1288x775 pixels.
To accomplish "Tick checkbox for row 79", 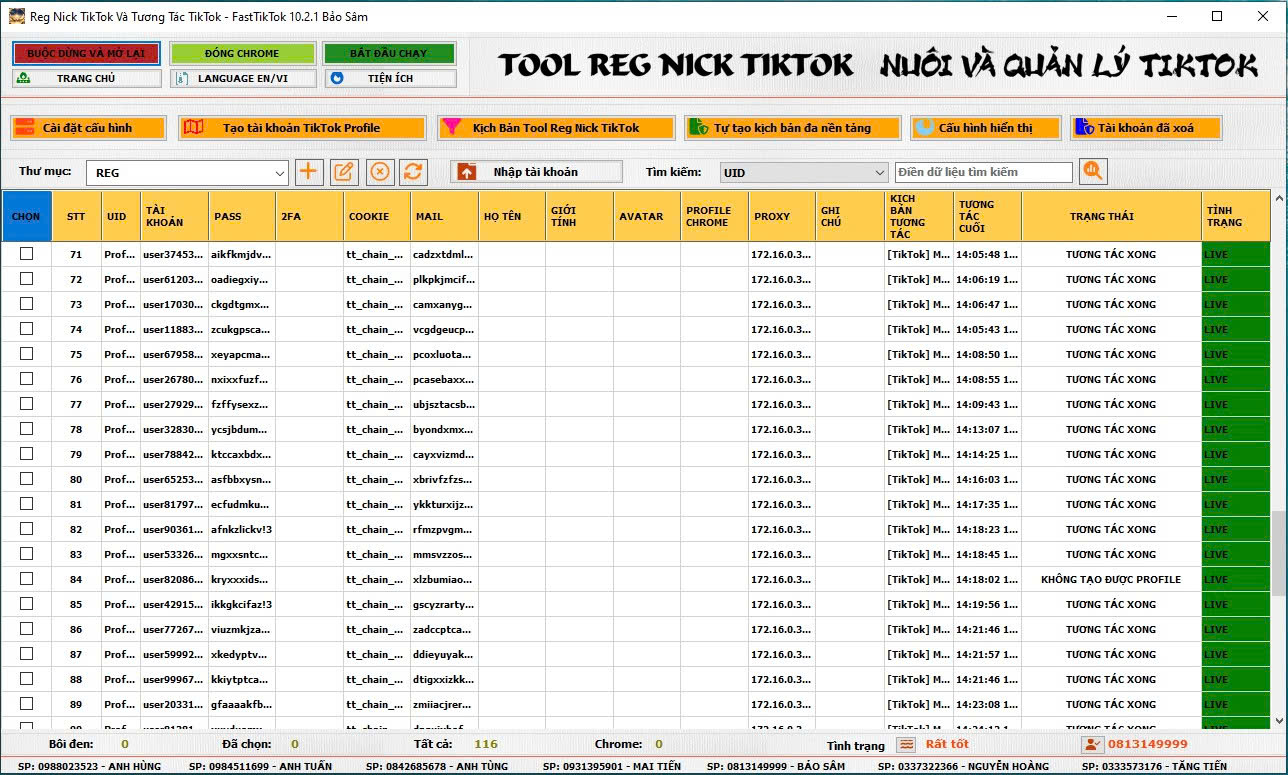I will [26, 454].
